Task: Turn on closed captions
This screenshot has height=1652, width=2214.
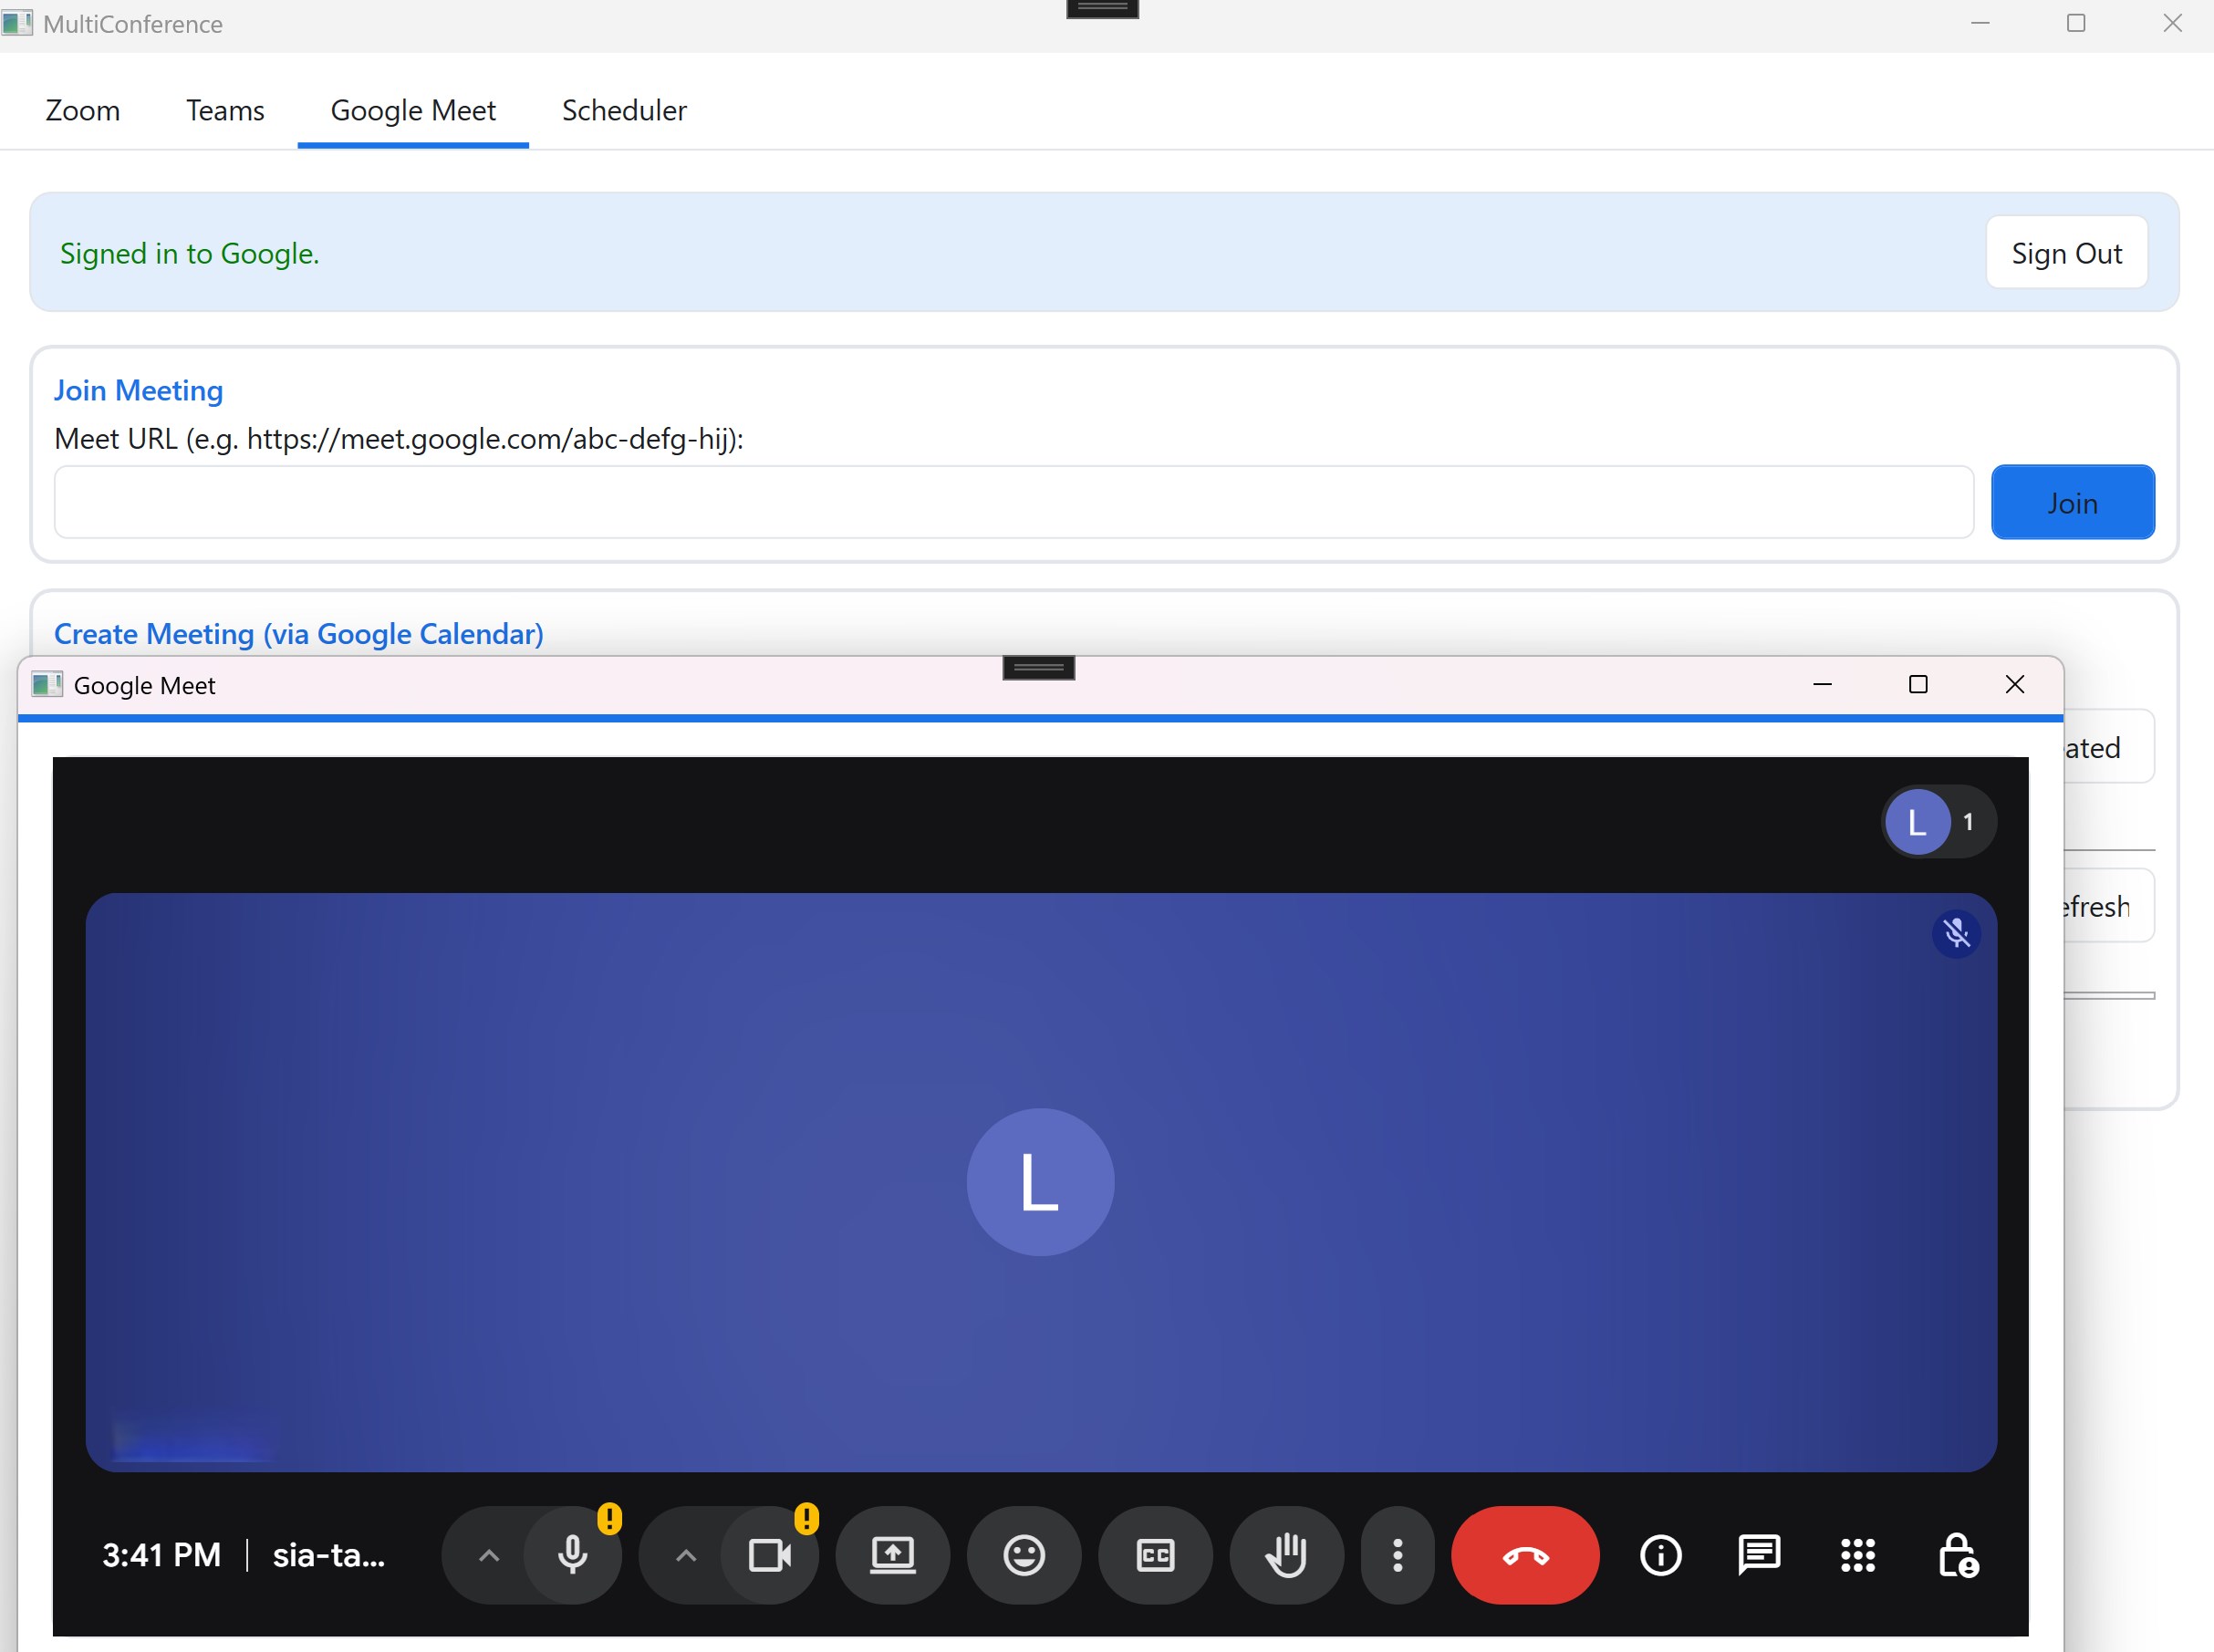Action: 1155,1555
